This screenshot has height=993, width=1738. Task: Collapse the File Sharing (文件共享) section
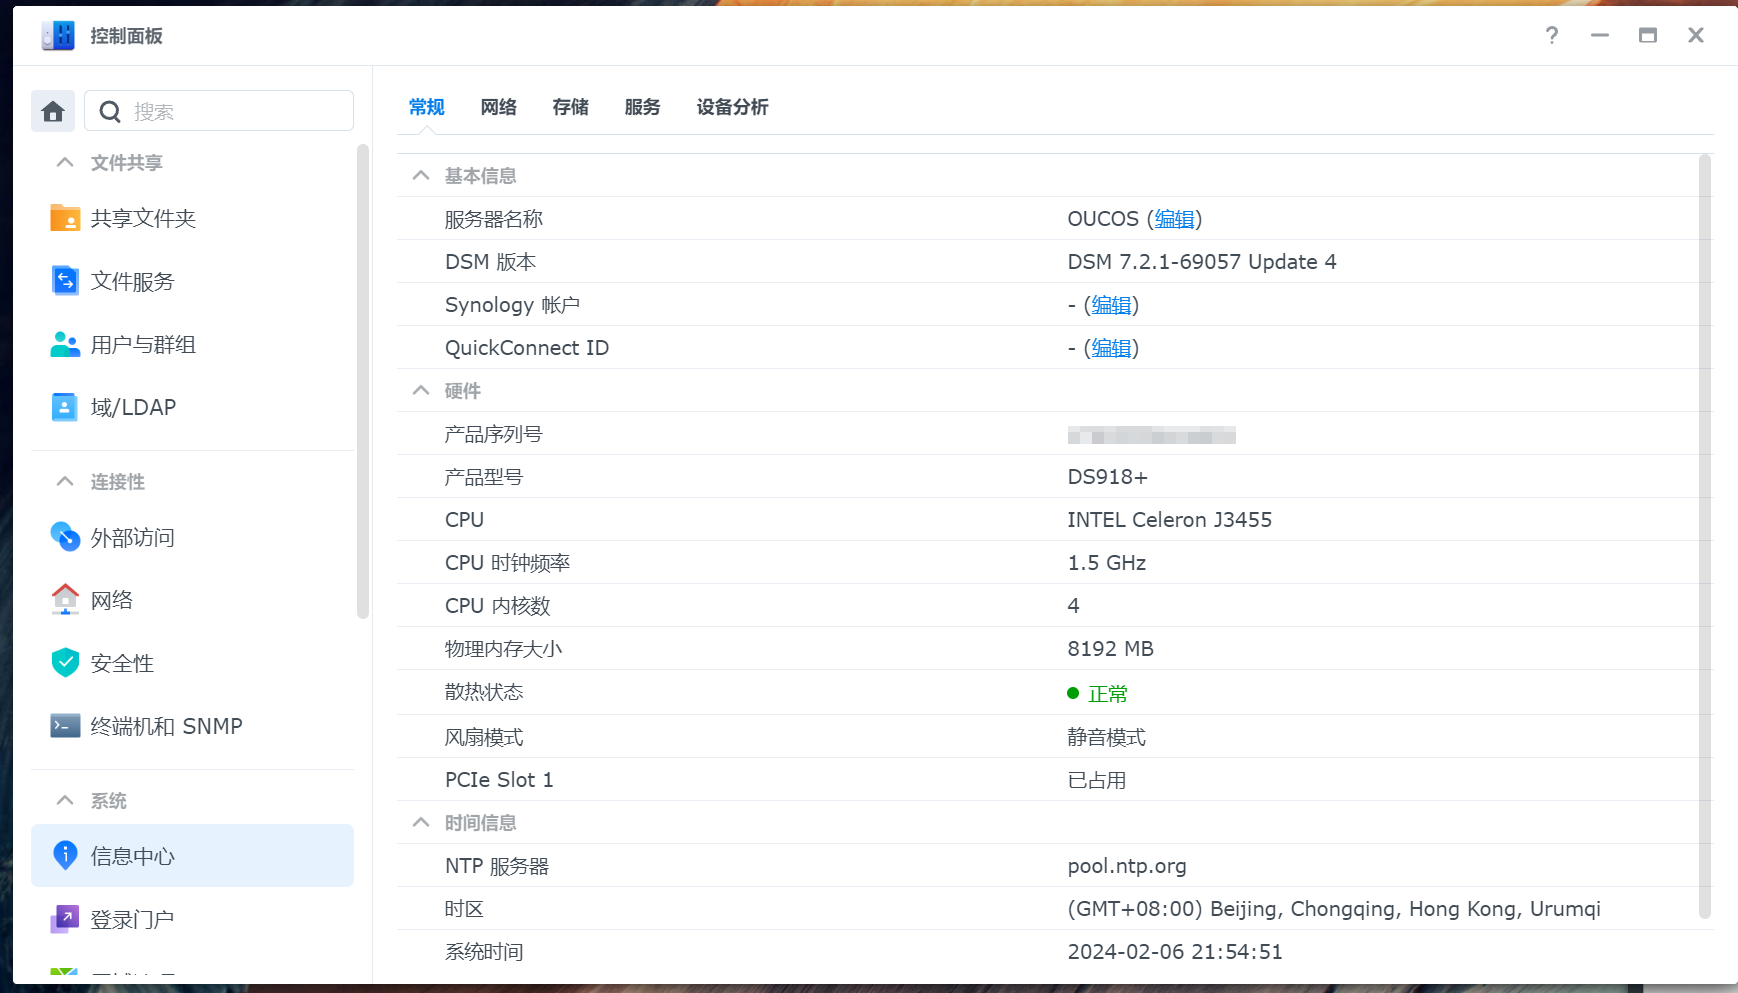[x=65, y=162]
